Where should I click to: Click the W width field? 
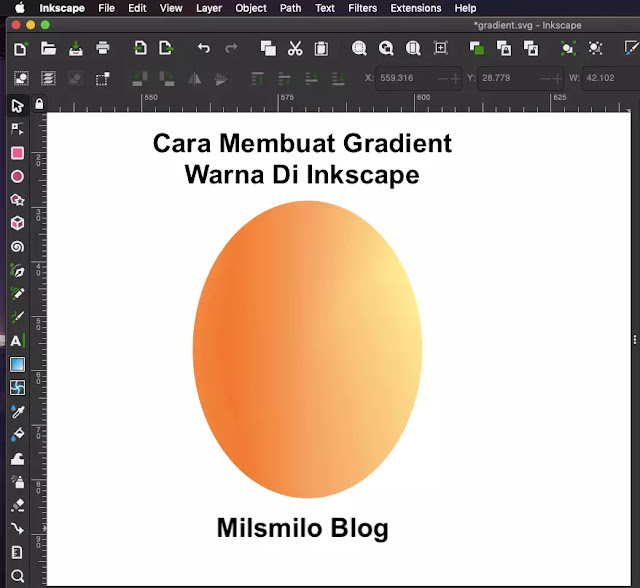tap(611, 78)
